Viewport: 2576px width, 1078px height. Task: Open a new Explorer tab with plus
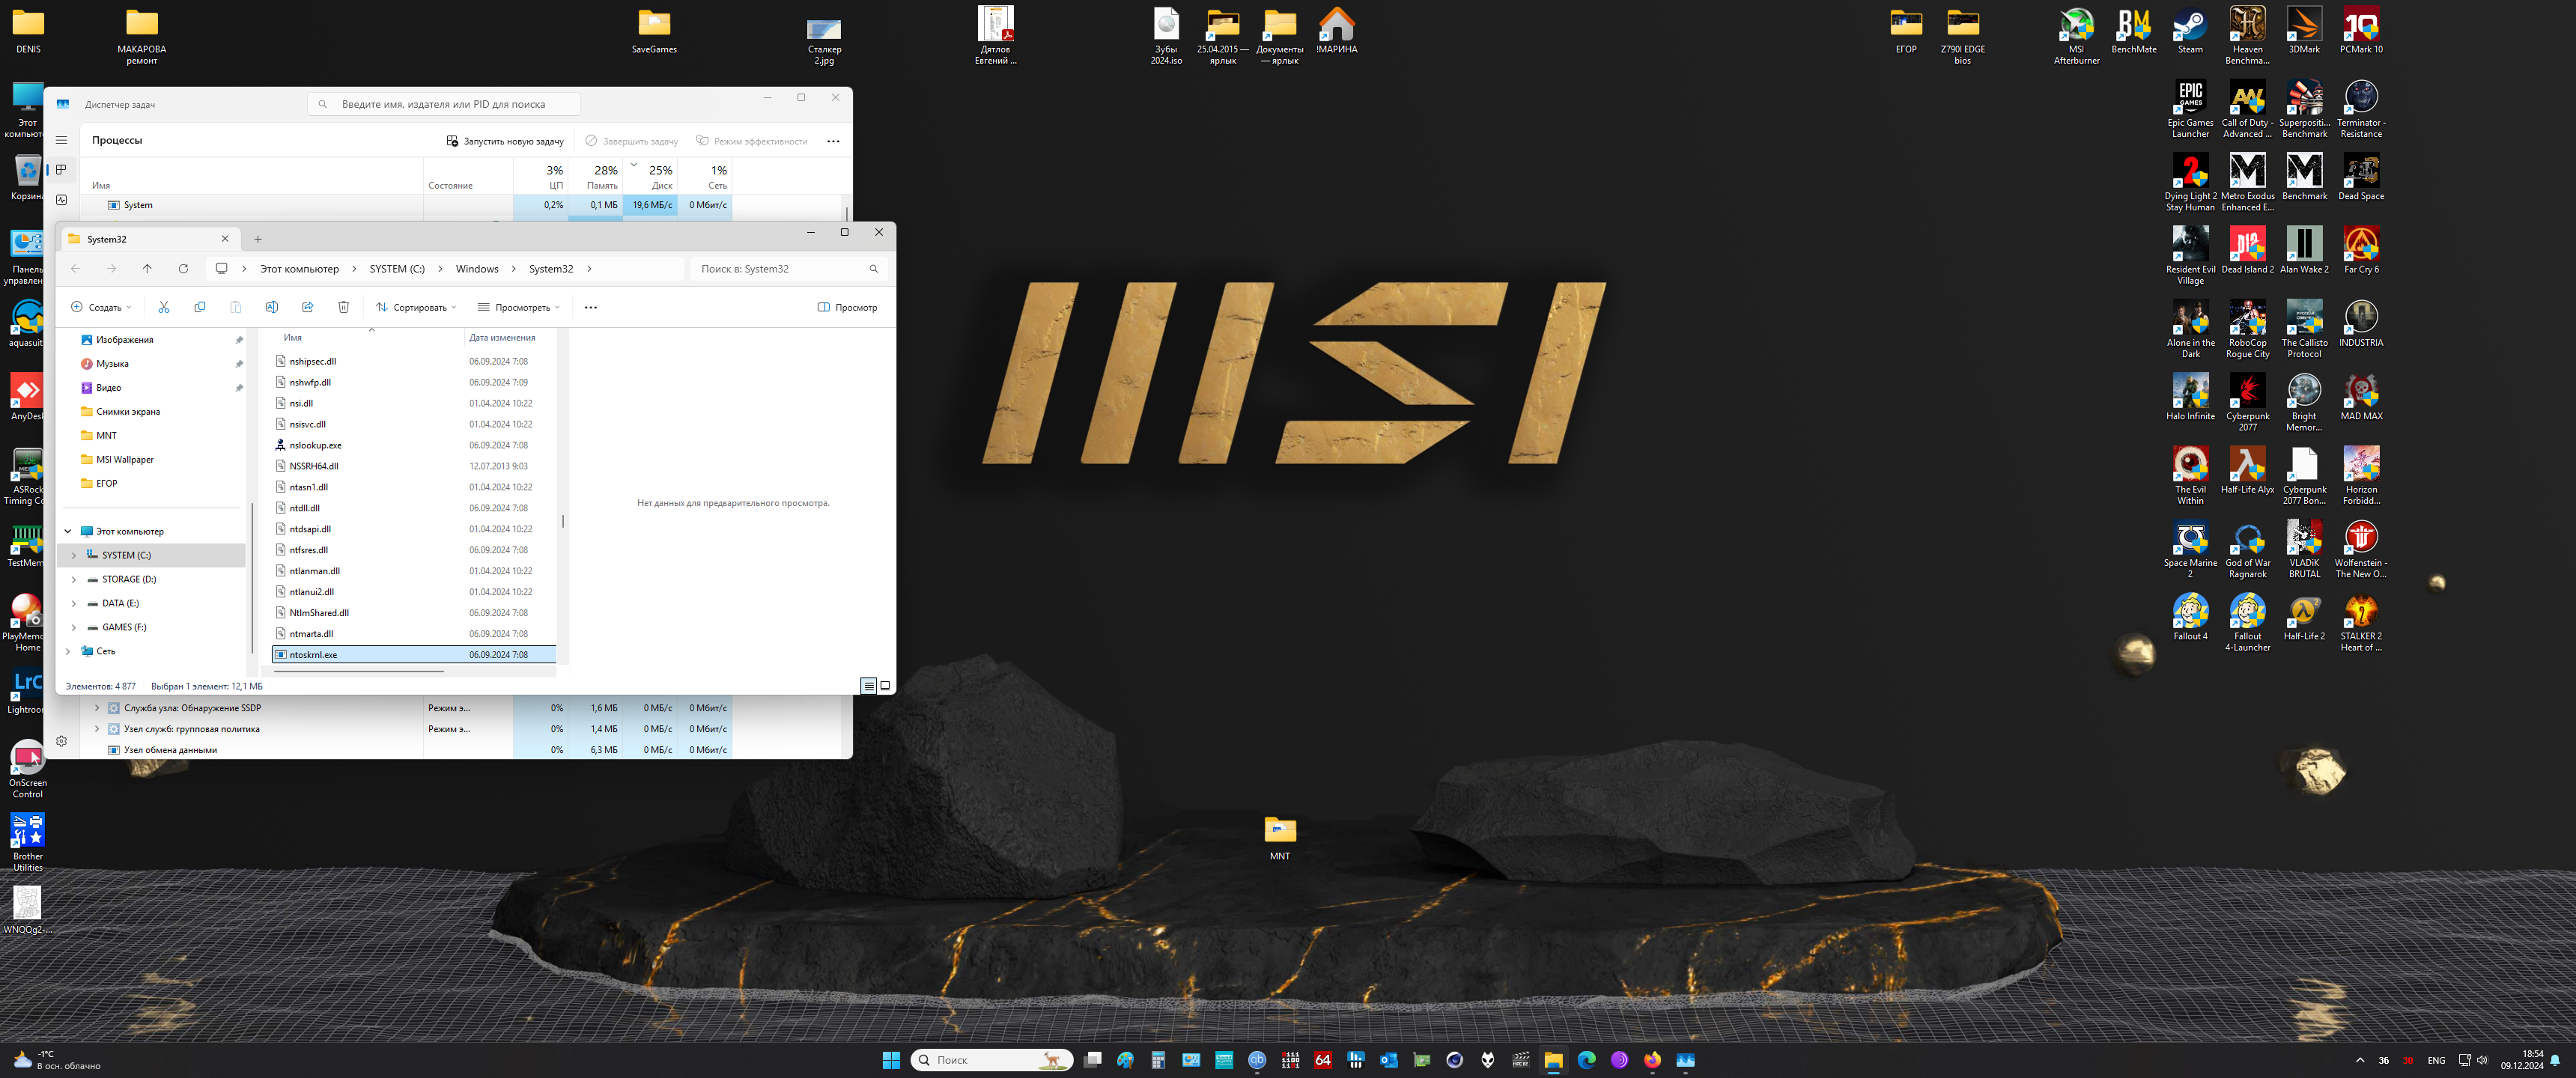click(x=258, y=239)
